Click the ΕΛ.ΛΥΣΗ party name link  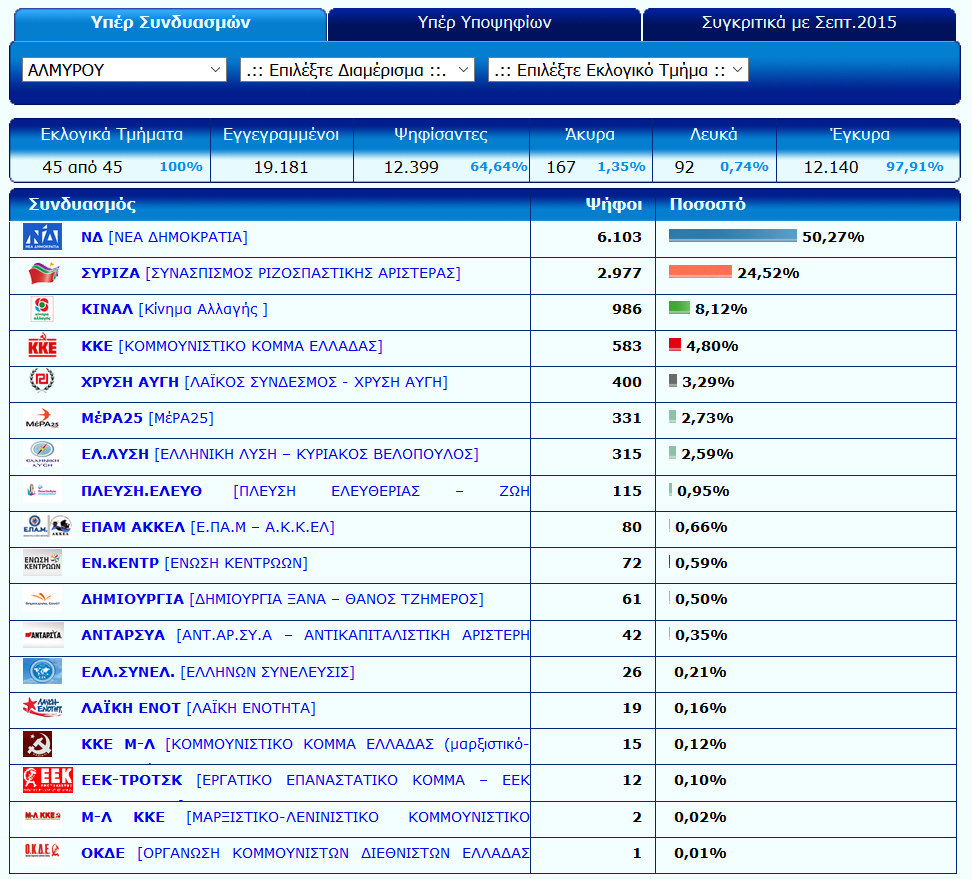115,454
